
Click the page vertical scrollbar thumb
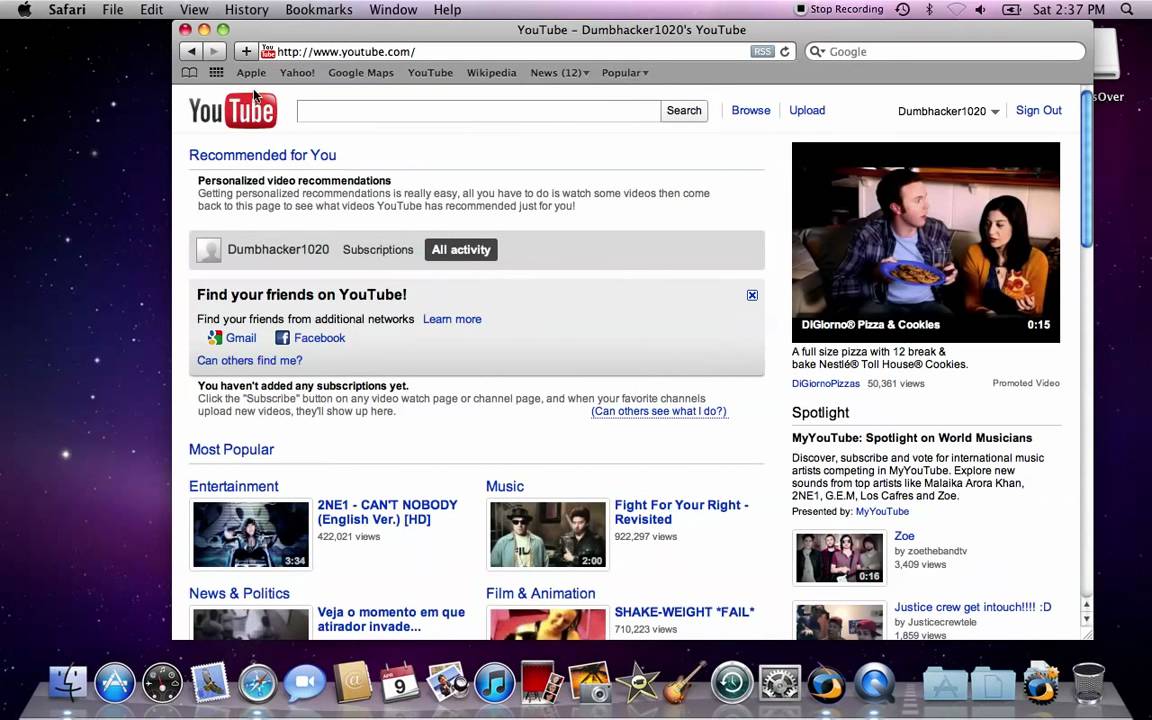pos(1087,169)
